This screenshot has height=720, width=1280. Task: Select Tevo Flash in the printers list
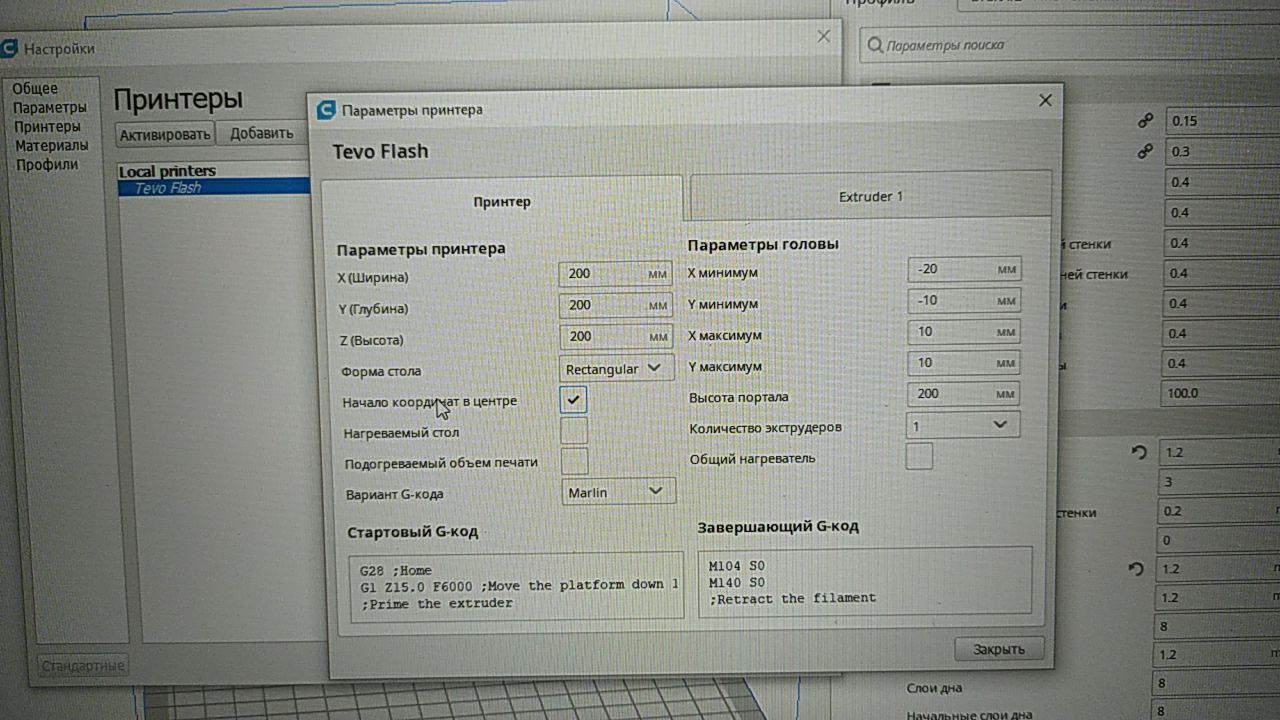tap(214, 187)
